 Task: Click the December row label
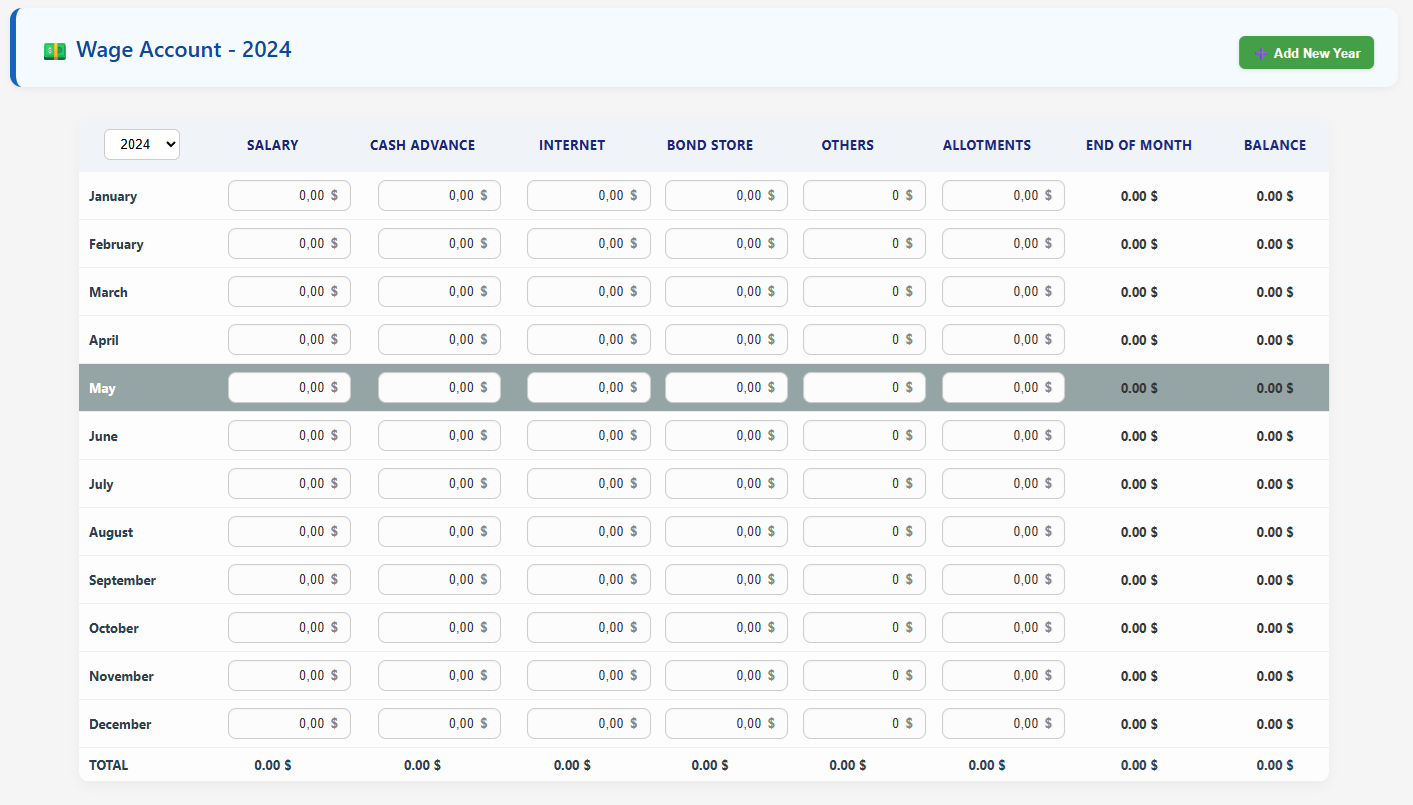120,724
